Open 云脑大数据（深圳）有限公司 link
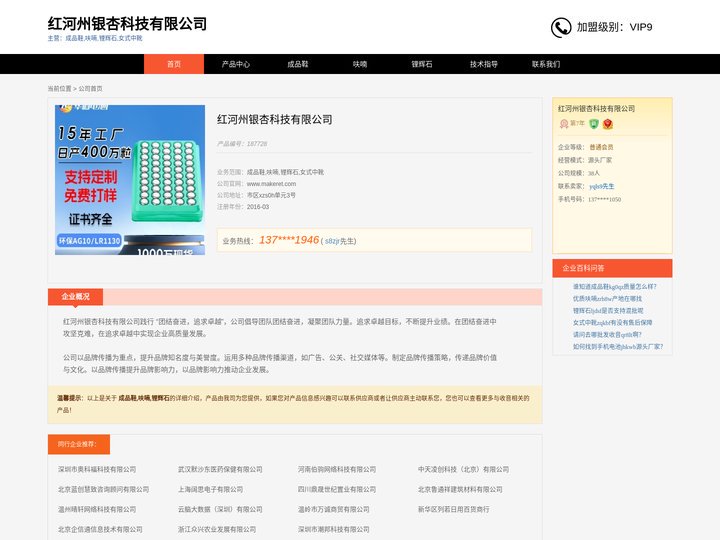 pos(220,509)
